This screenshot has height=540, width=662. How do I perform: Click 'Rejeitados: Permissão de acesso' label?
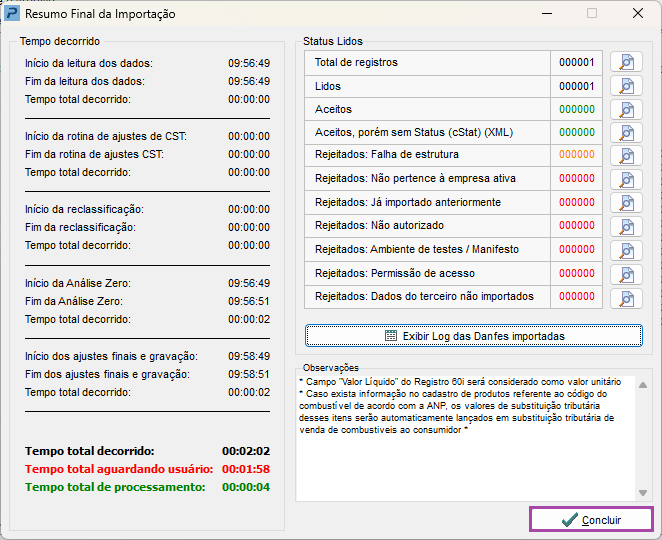[395, 274]
